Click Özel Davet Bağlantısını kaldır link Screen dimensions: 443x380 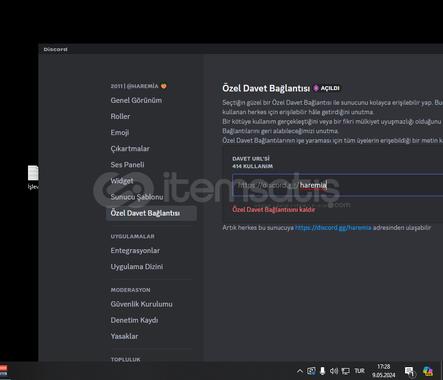pos(273,209)
